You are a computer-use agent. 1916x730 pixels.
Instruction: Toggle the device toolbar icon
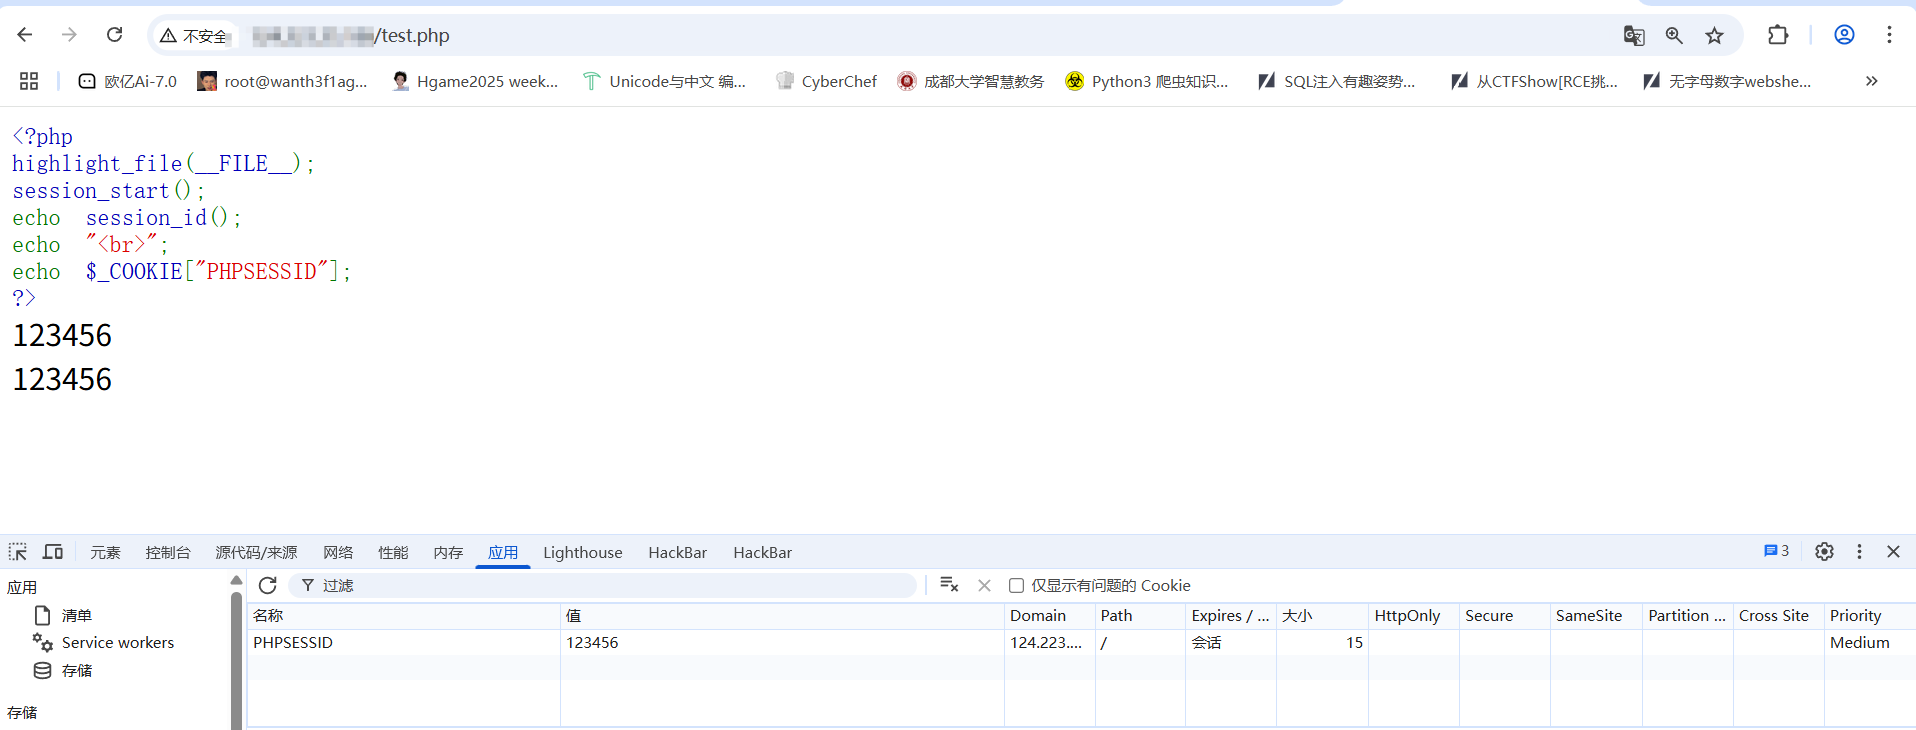tap(53, 552)
